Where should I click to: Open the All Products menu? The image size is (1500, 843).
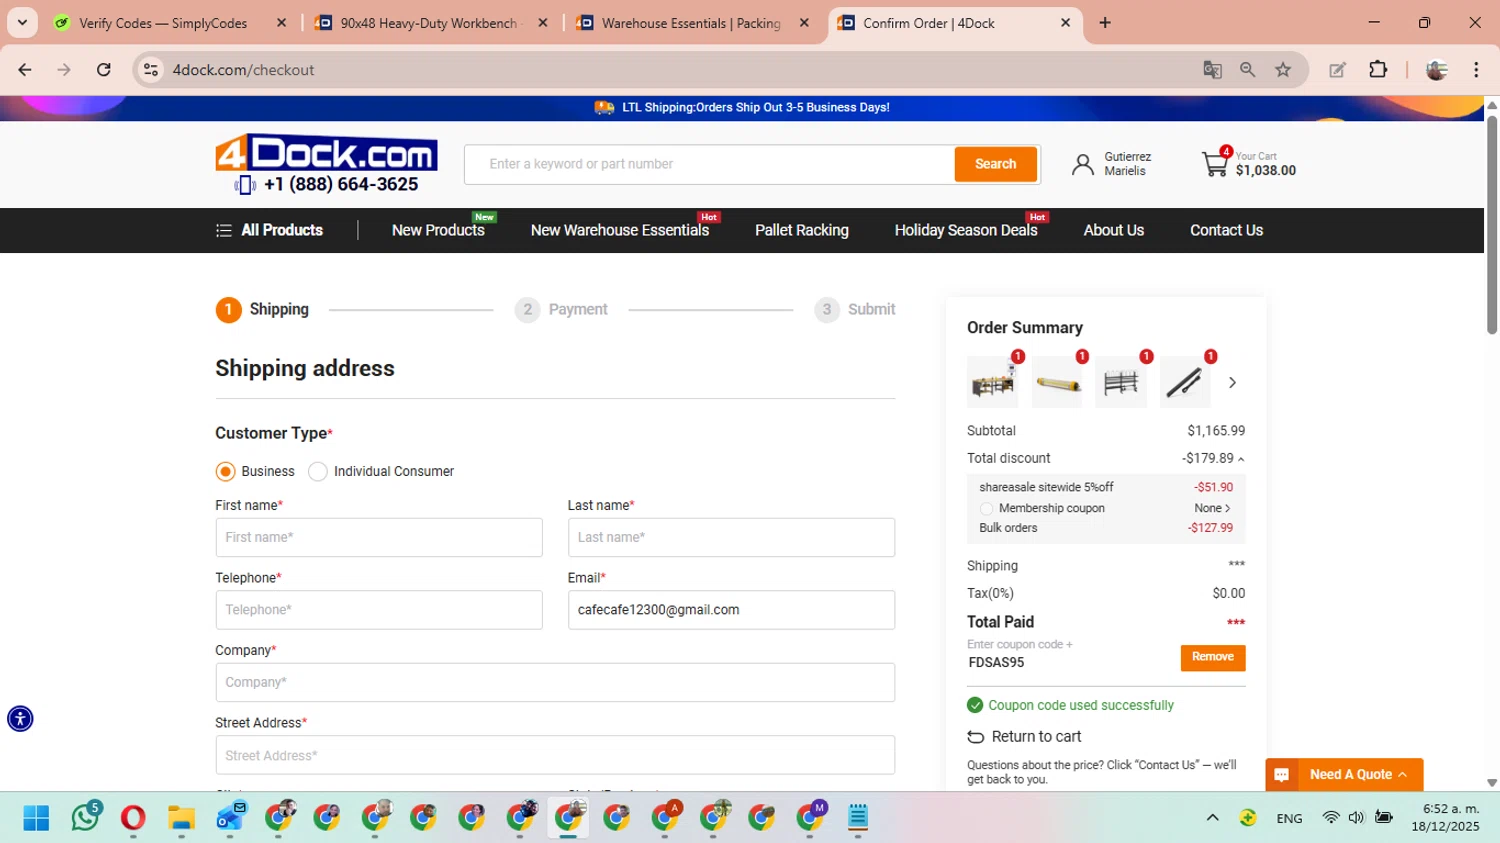pyautogui.click(x=269, y=230)
